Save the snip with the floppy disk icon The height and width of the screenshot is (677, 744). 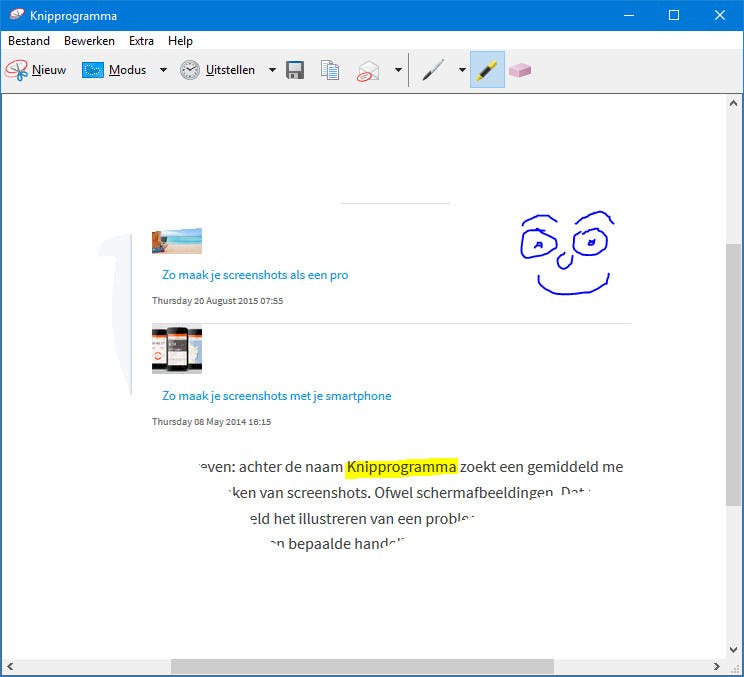coord(295,70)
